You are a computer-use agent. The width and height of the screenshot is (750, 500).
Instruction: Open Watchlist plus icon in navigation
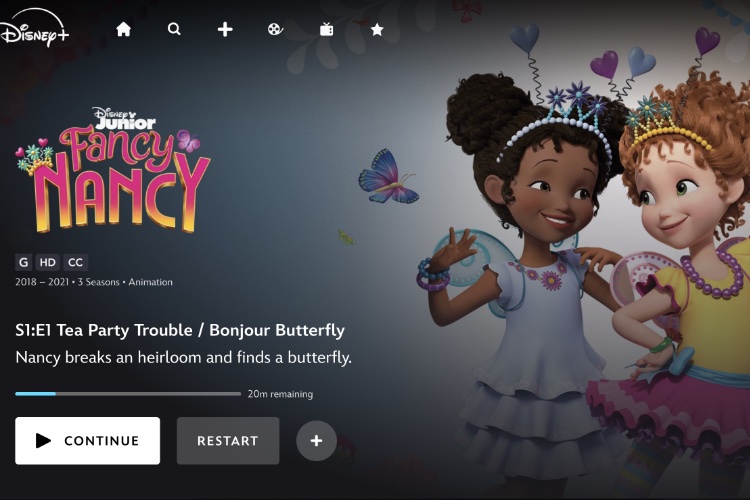coord(225,30)
